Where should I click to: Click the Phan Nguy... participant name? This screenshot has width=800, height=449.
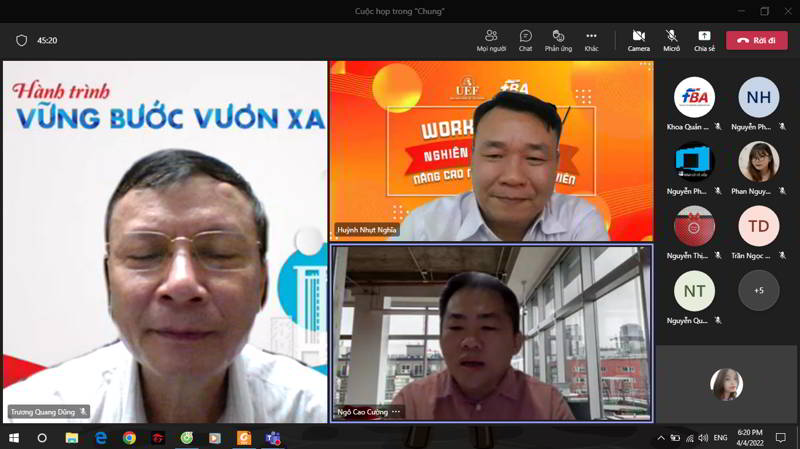click(751, 191)
